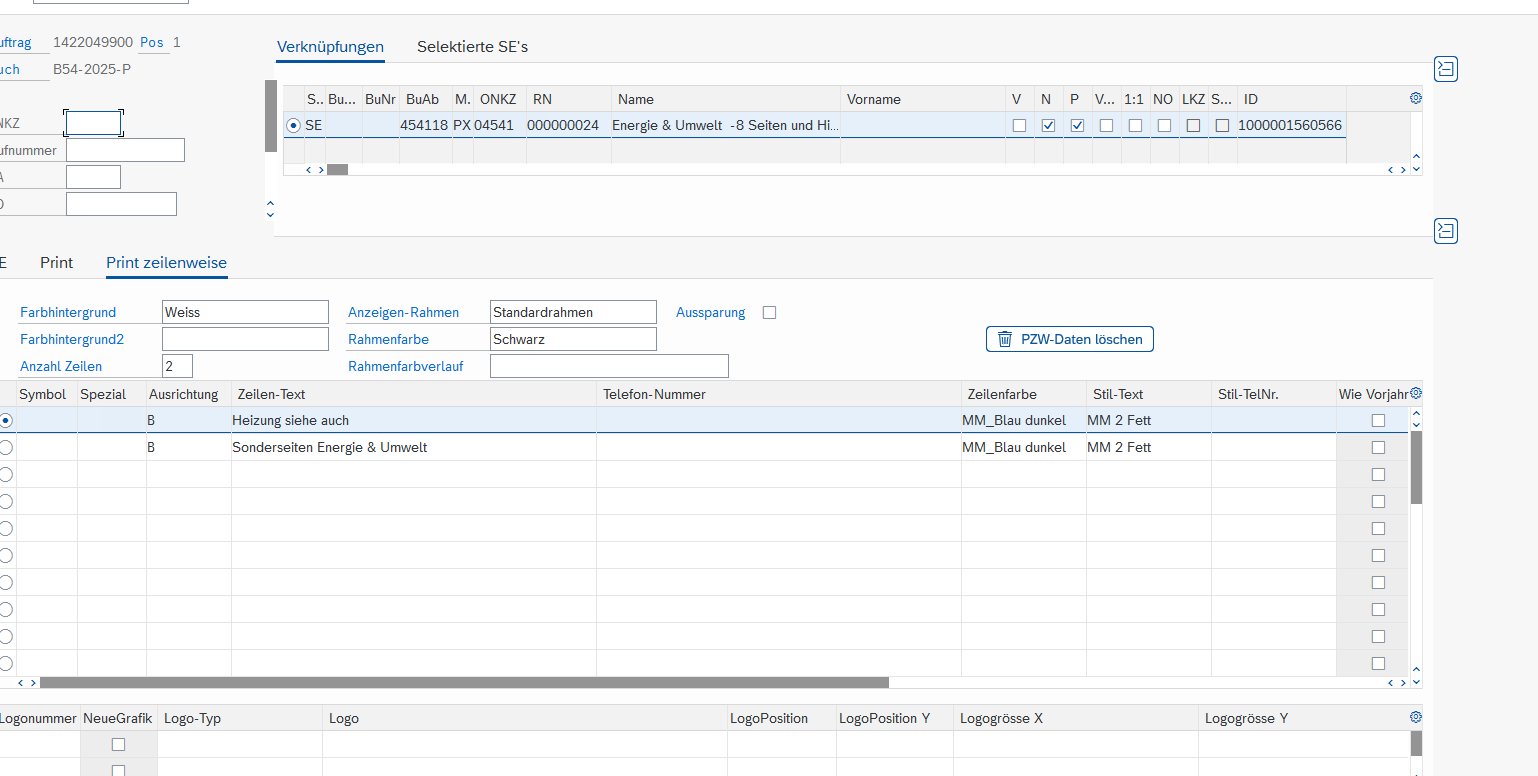Click the RN column header
1538x776 pixels.
point(568,99)
